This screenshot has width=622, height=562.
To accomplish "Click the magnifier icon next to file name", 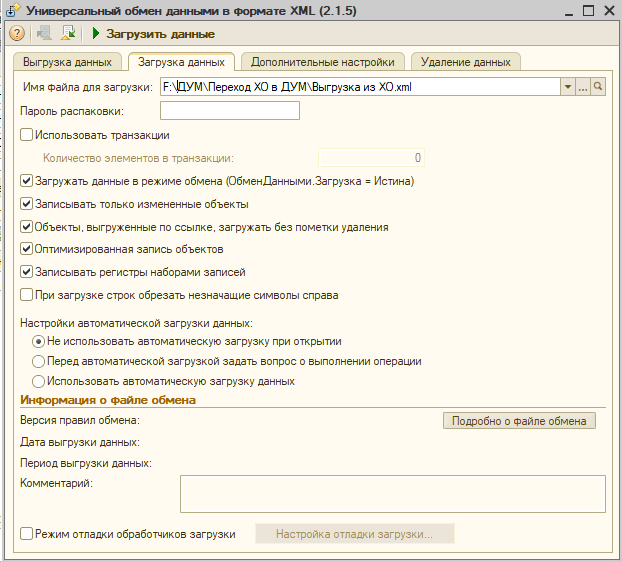I will click(598, 86).
